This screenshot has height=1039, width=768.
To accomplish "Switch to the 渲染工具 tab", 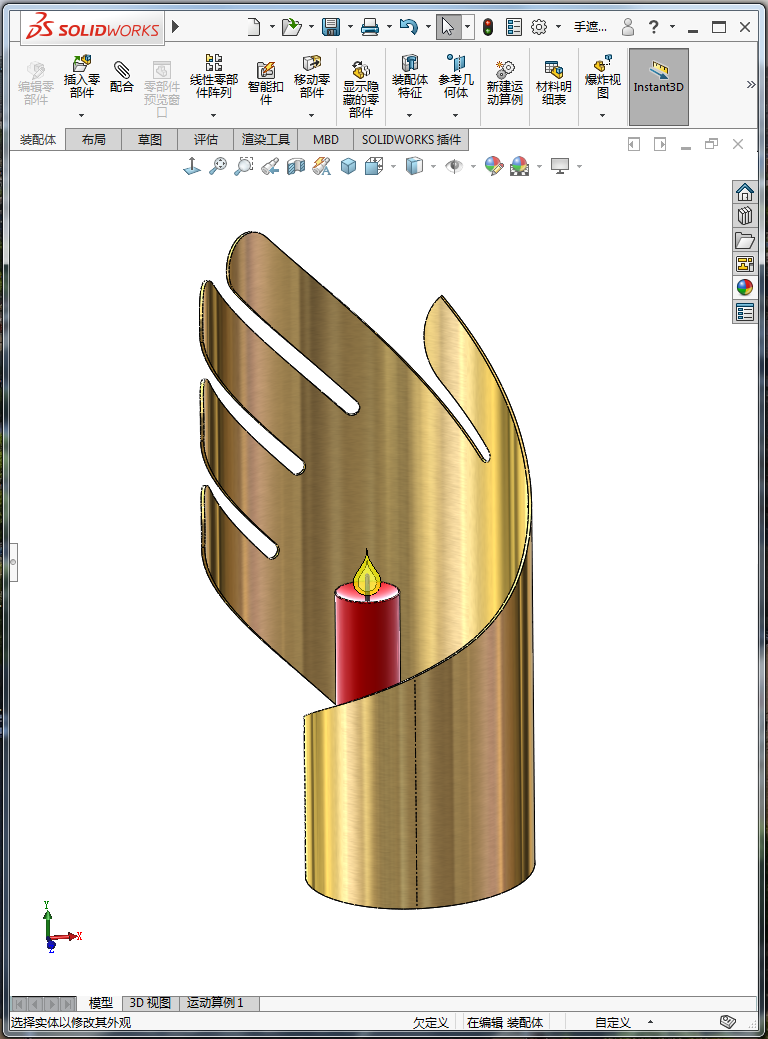I will (x=265, y=140).
